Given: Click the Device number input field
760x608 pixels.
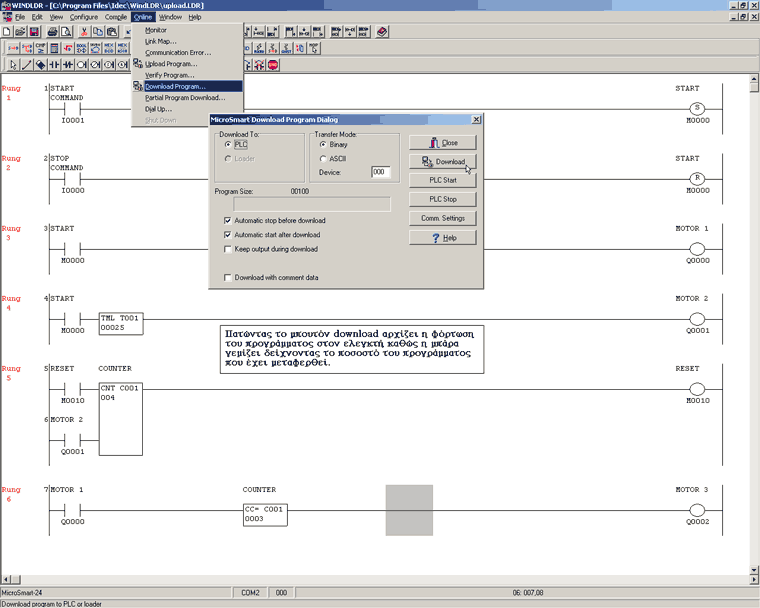Looking at the screenshot, I should pyautogui.click(x=380, y=172).
